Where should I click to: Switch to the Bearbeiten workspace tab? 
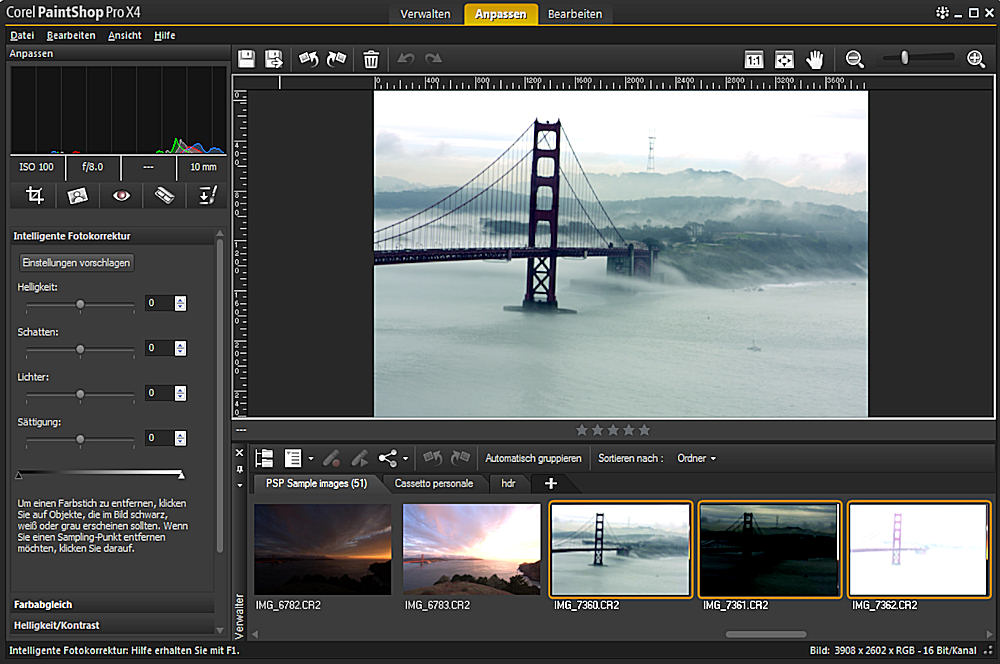[575, 14]
